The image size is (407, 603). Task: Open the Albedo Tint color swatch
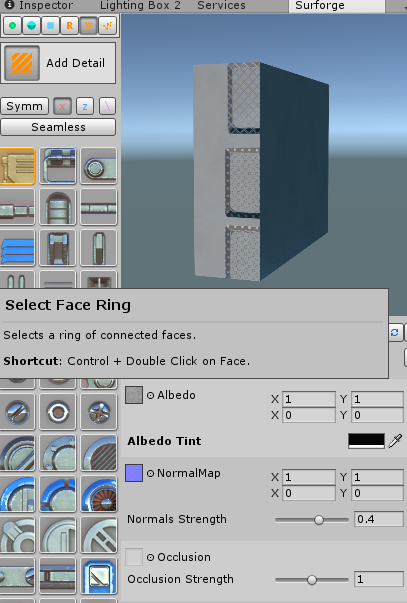[x=366, y=441]
